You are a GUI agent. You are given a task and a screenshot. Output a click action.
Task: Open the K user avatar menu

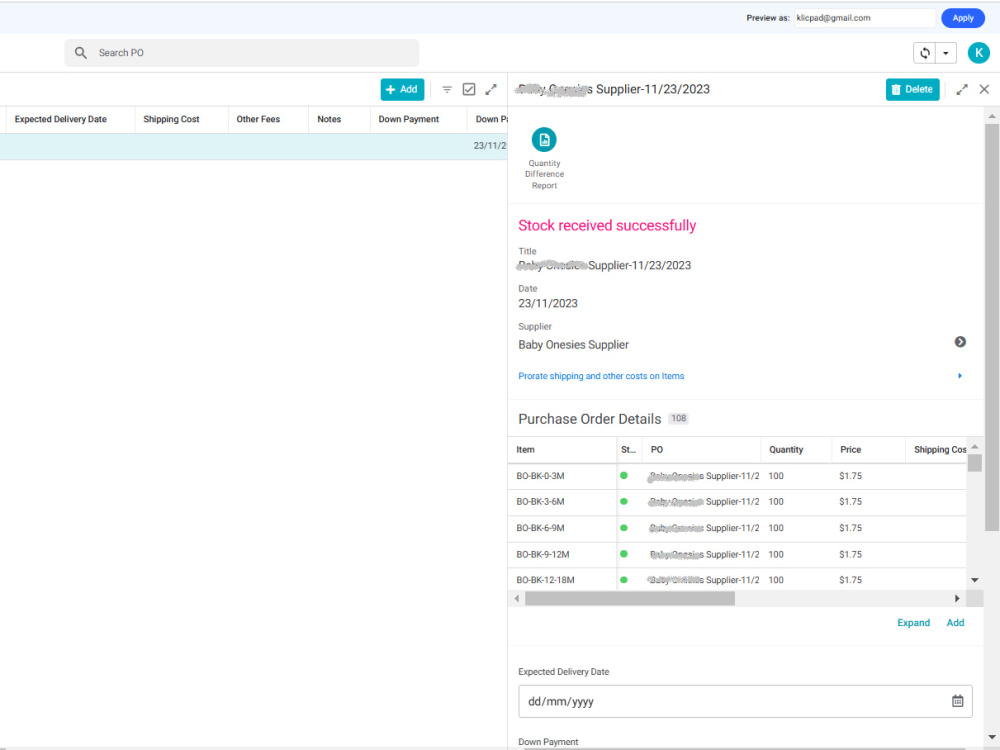click(978, 53)
